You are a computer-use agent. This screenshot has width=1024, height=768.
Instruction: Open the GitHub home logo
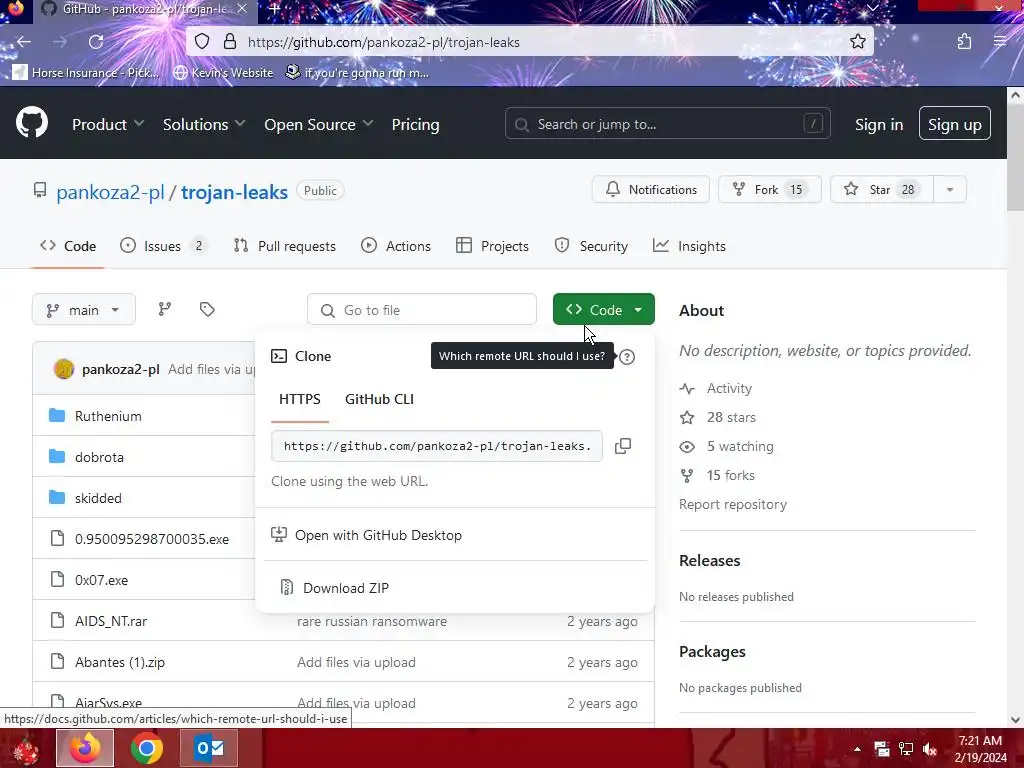coord(31,123)
